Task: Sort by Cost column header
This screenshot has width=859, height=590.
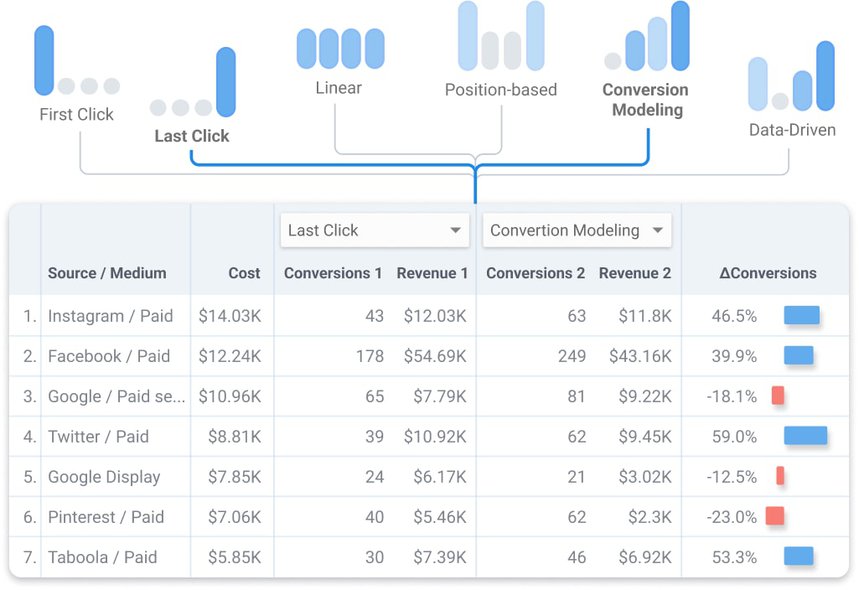Action: [244, 273]
